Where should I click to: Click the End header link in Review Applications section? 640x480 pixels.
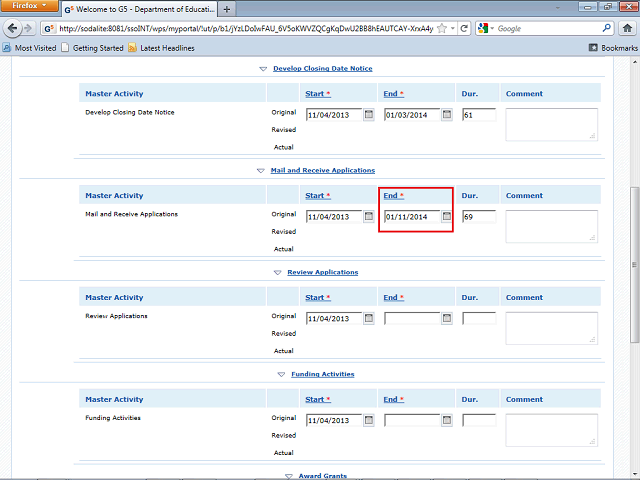393,297
